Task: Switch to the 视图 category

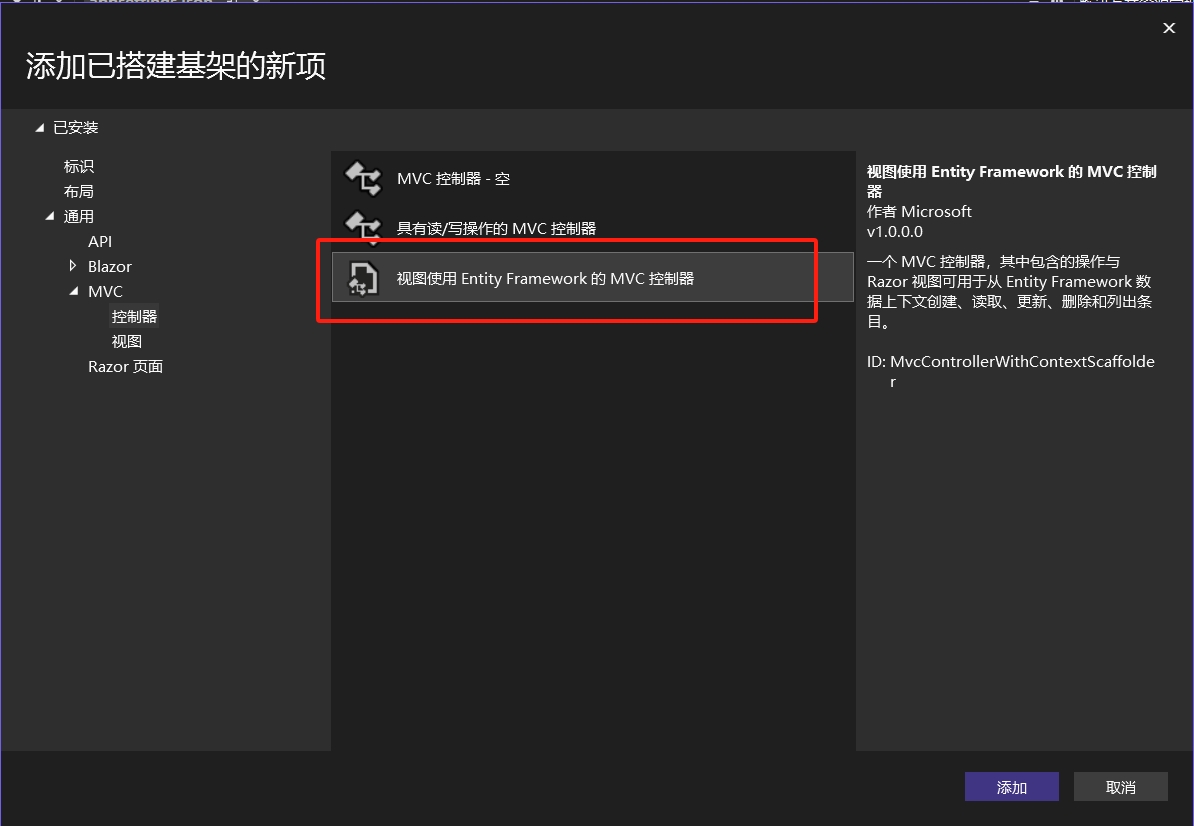Action: click(x=128, y=341)
